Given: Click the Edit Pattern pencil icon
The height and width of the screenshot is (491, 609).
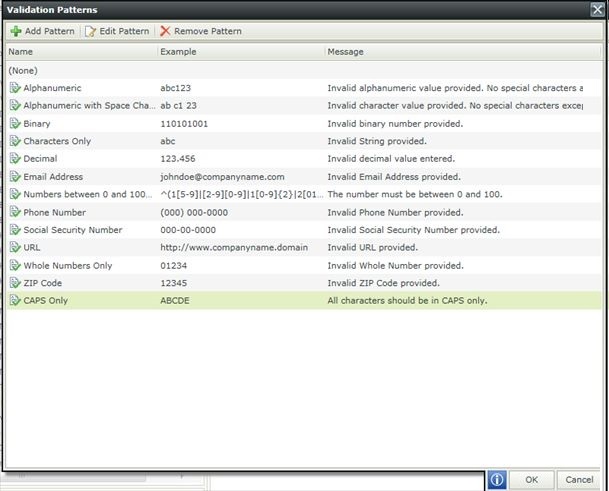Looking at the screenshot, I should click(90, 31).
